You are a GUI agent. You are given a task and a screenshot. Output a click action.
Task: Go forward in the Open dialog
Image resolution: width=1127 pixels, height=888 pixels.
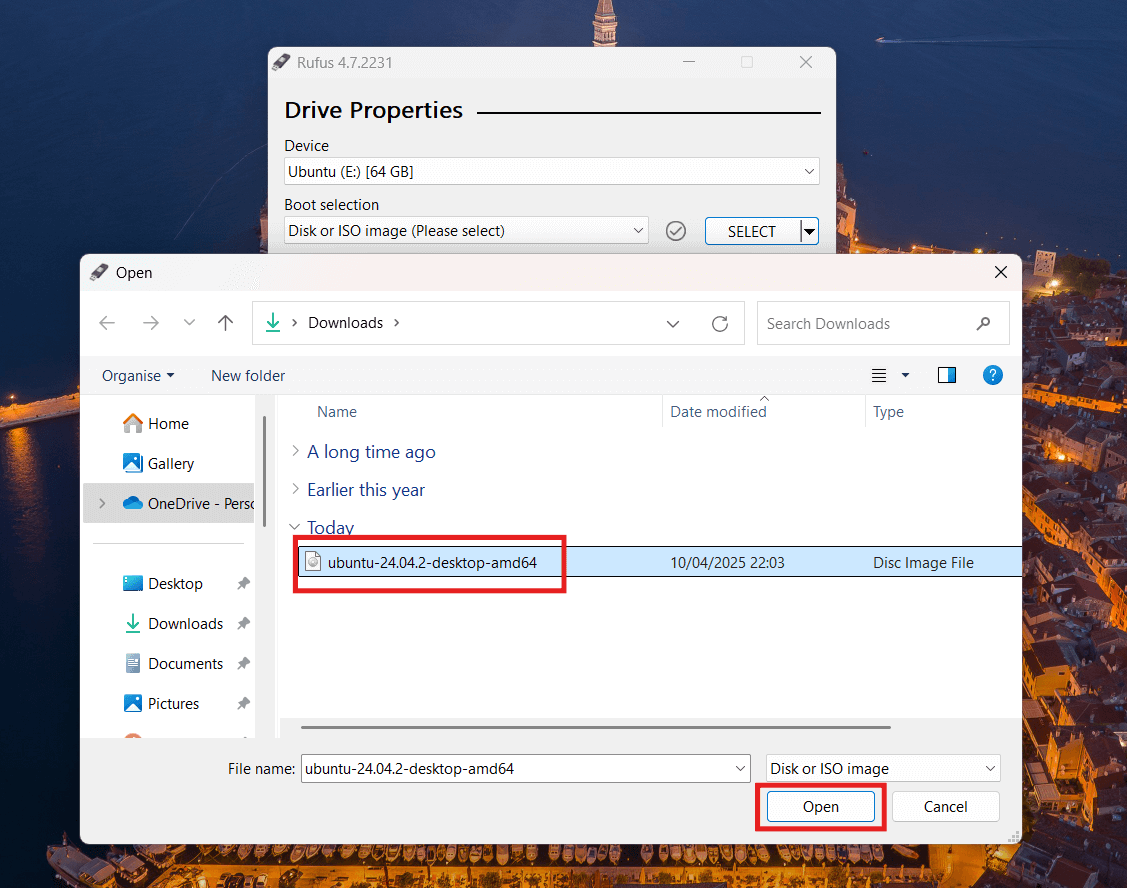click(151, 323)
